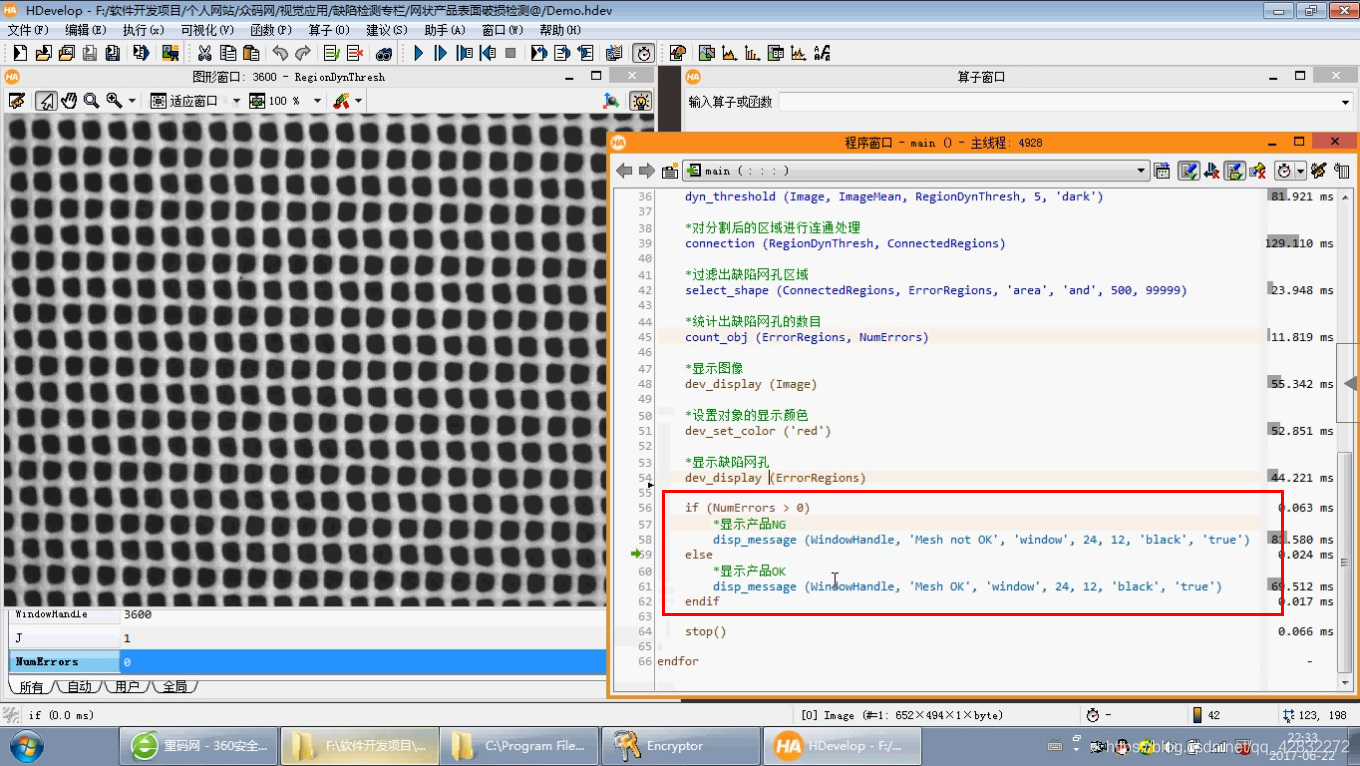The height and width of the screenshot is (766, 1360).
Task: Select the NumErrors variable row
Action: point(307,662)
